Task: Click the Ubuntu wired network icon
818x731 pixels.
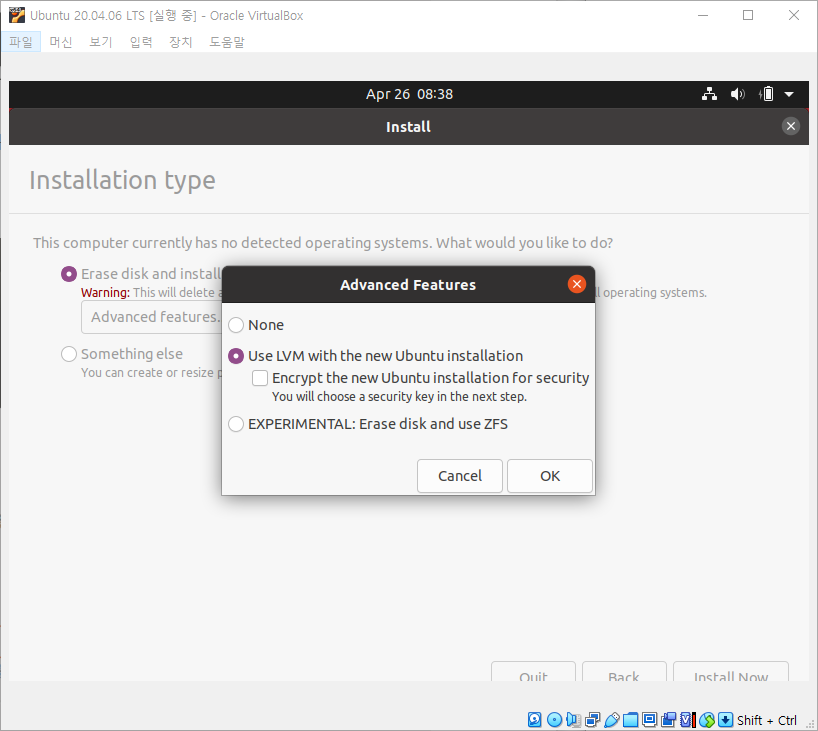Action: (709, 94)
